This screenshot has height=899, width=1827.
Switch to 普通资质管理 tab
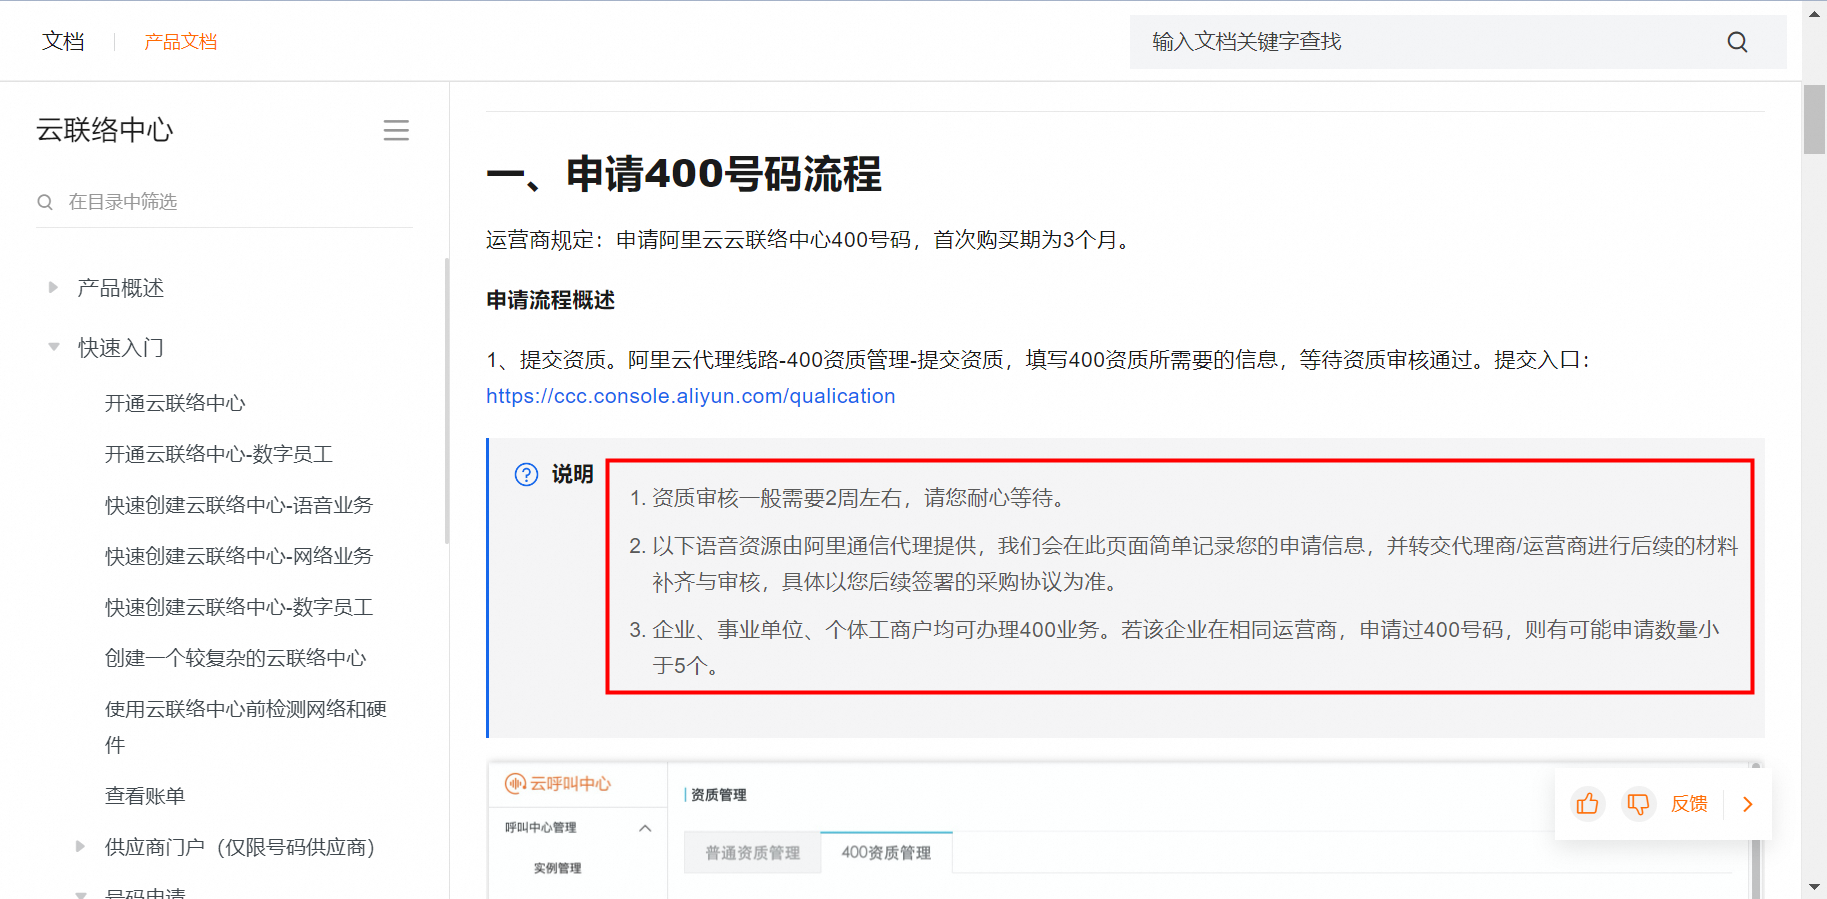click(753, 853)
